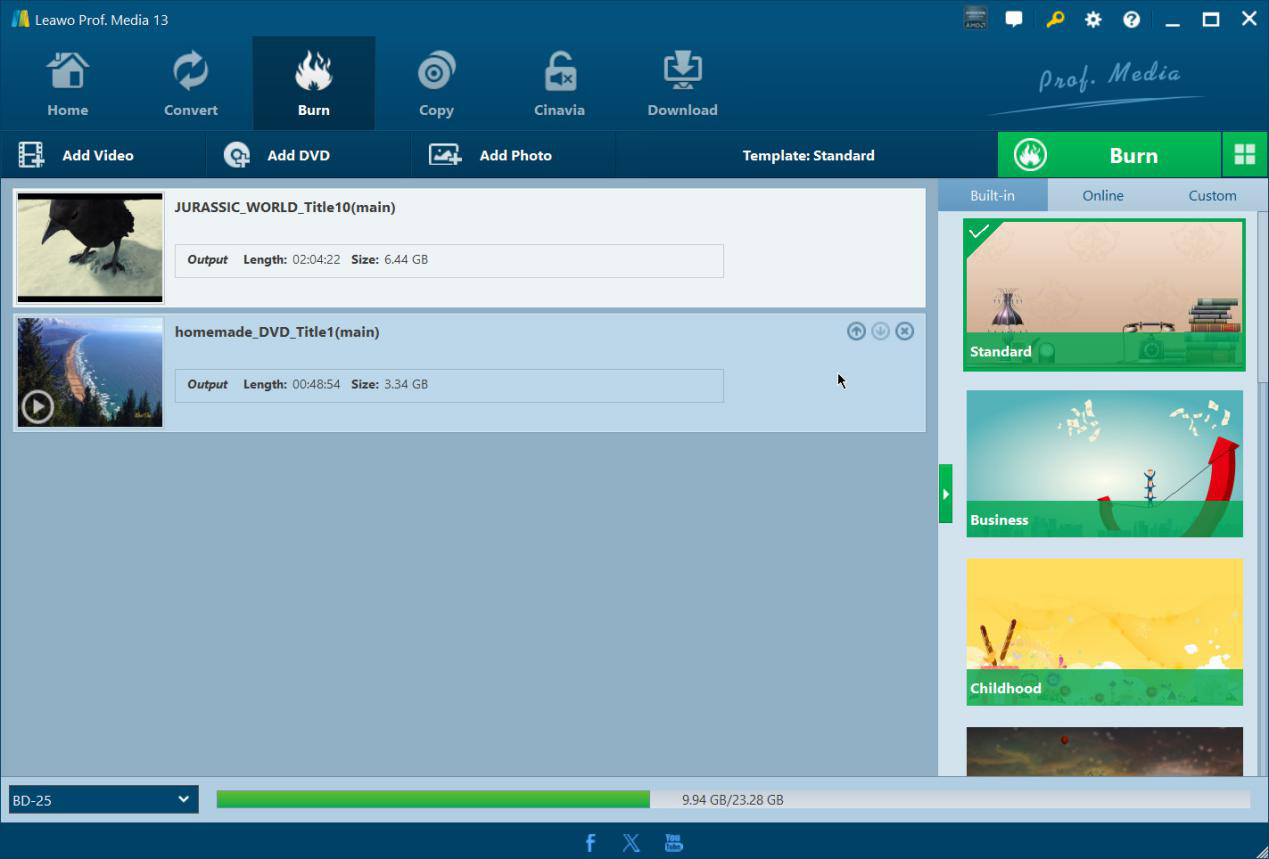The height and width of the screenshot is (859, 1269).
Task: Click the 6.44 GB size value
Action: pos(406,260)
